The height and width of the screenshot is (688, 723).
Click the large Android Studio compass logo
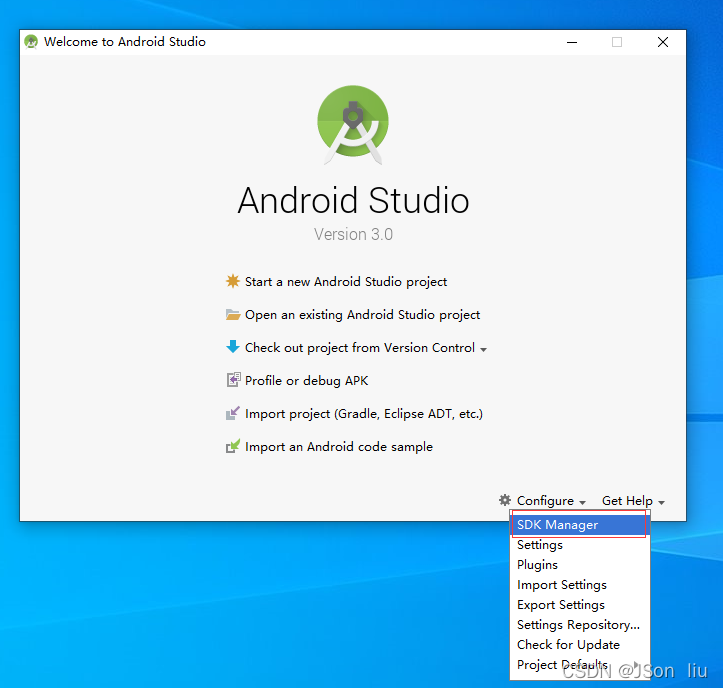pyautogui.click(x=353, y=125)
